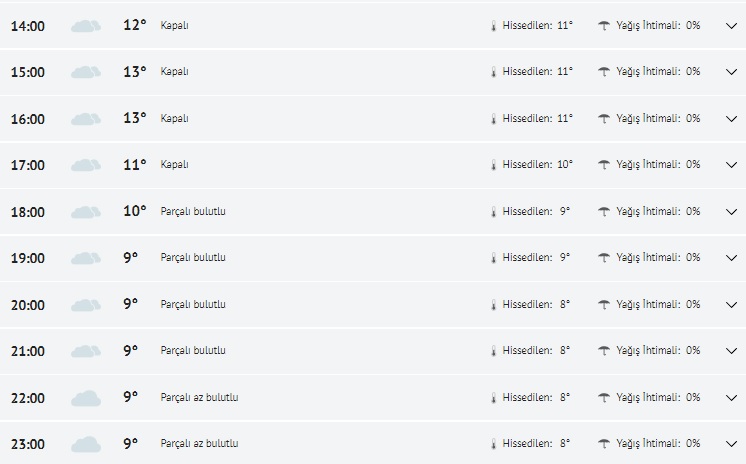Click the thermometer icon in 15:00 row
Image resolution: width=746 pixels, height=464 pixels.
pyautogui.click(x=493, y=72)
